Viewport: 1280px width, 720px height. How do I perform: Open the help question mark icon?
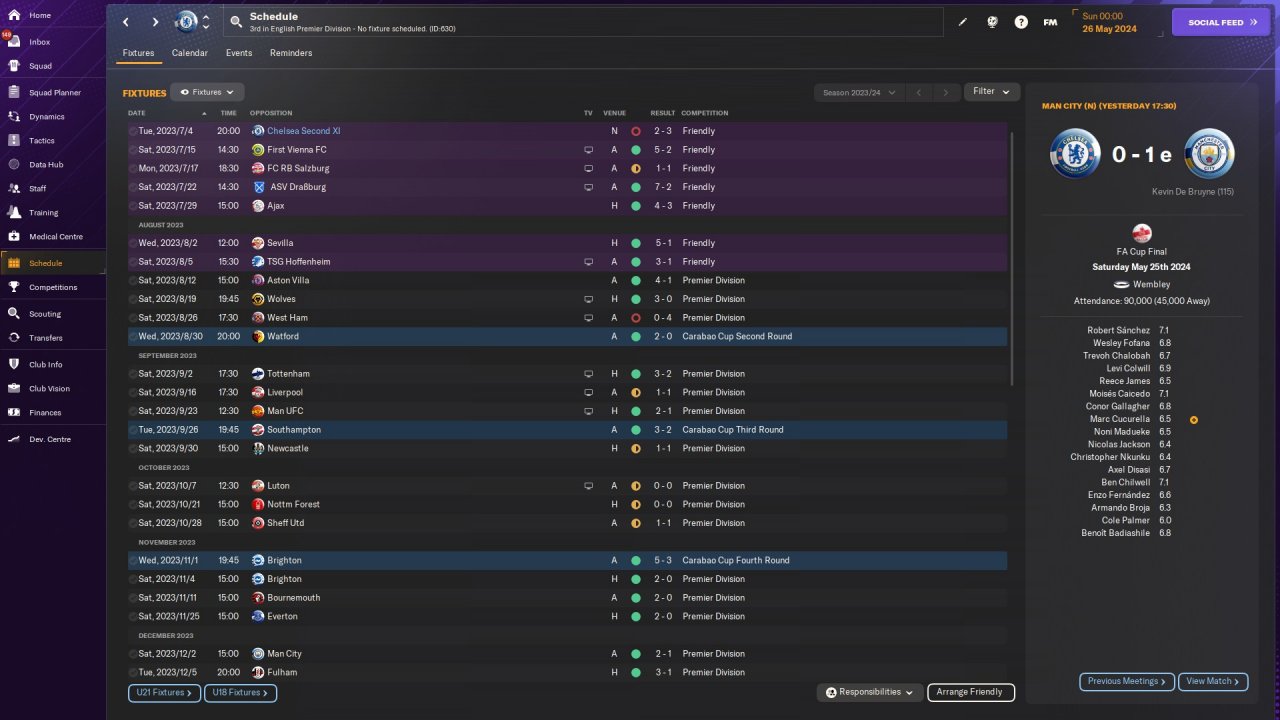1021,22
